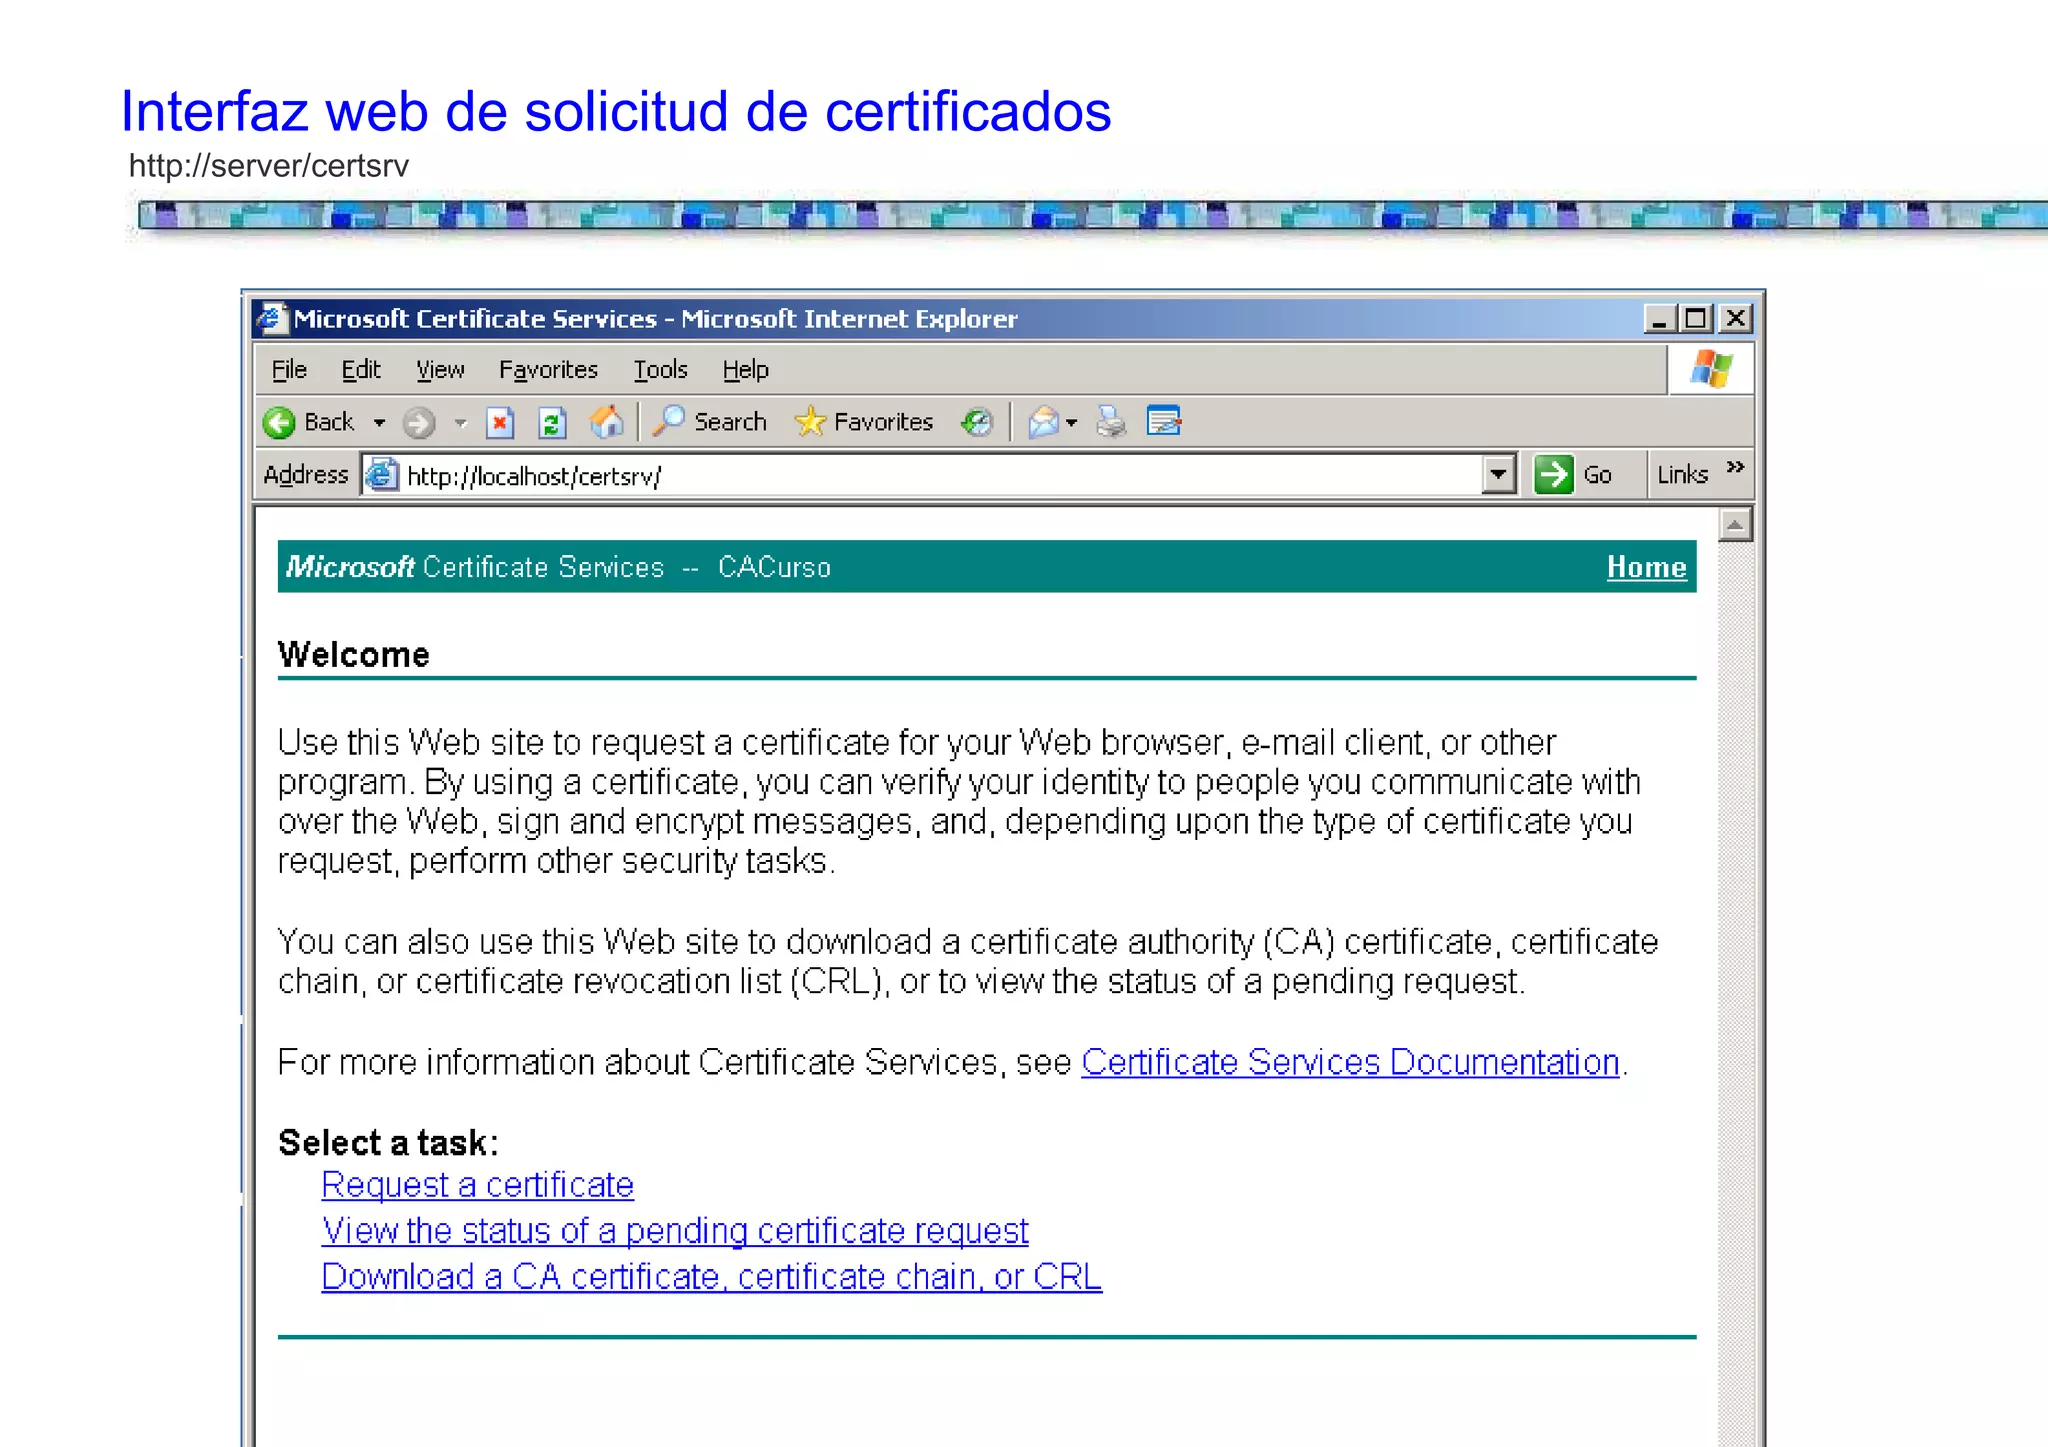The image size is (2048, 1447).
Task: Minimize the Internet Explorer window
Action: (x=1659, y=319)
